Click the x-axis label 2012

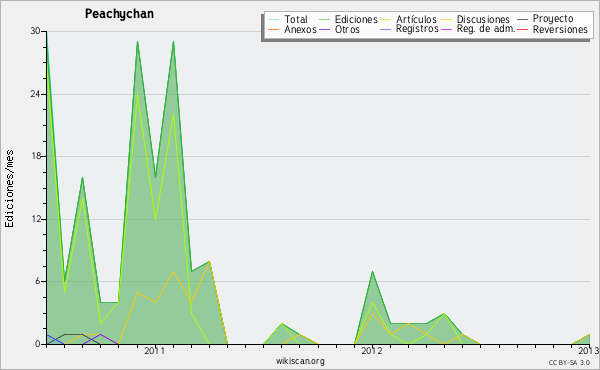tap(372, 351)
